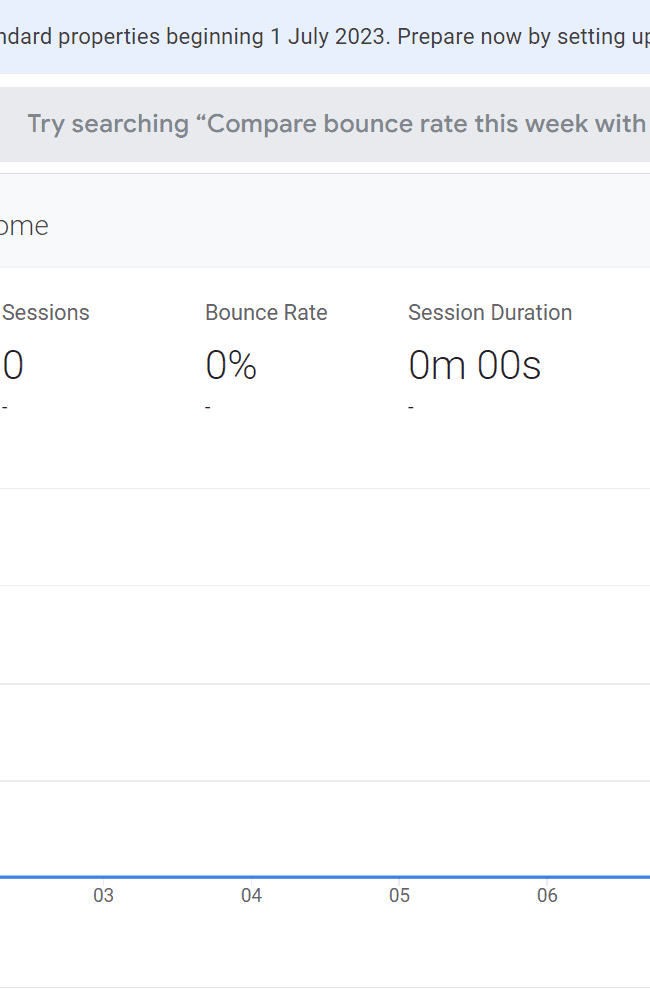Click the blue chart line above the 06 label

pyautogui.click(x=547, y=877)
